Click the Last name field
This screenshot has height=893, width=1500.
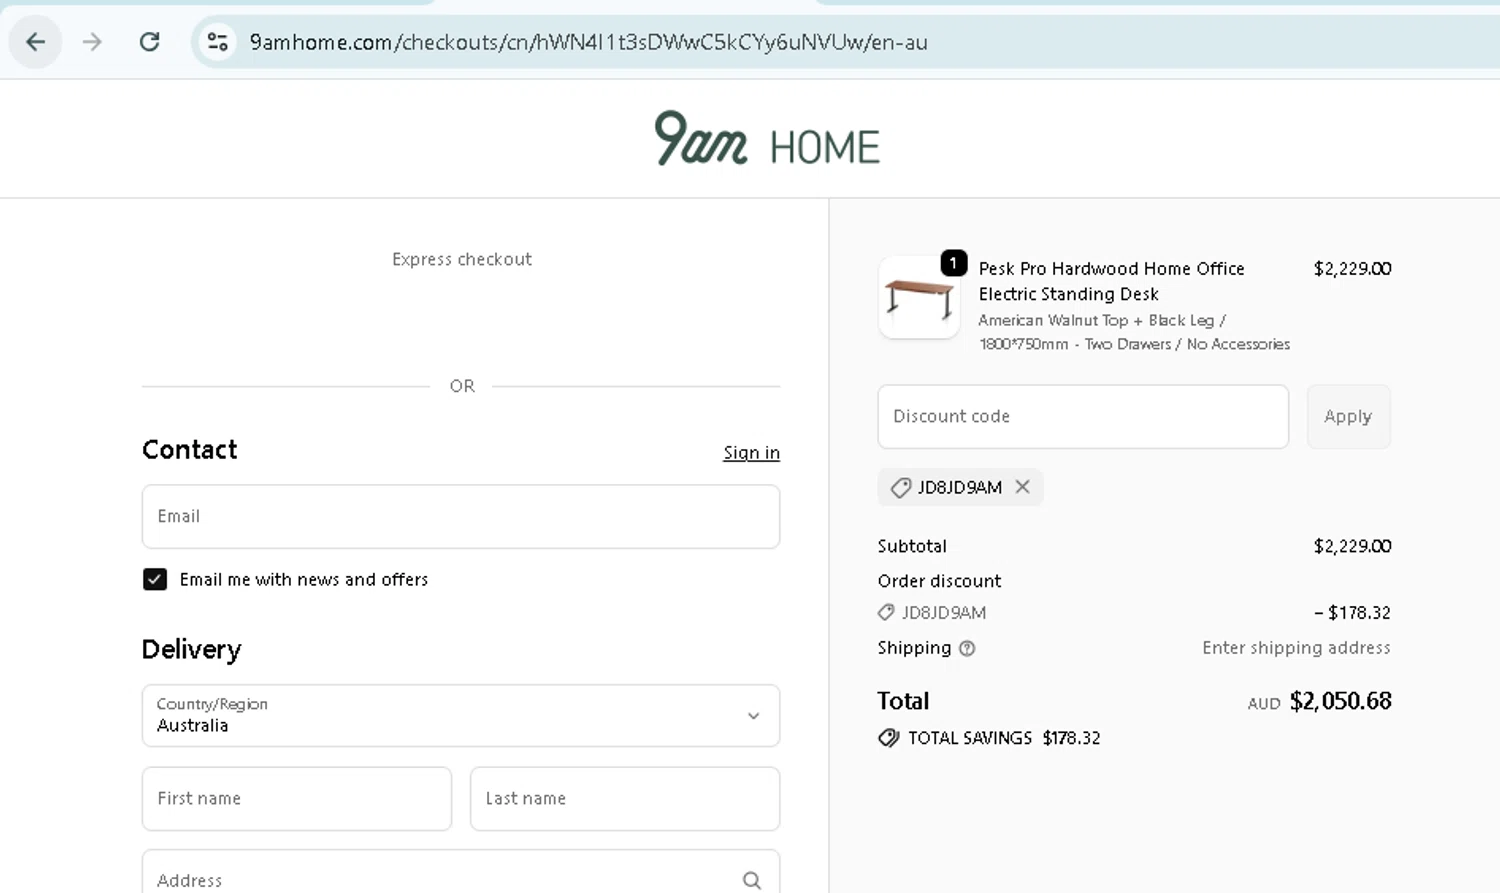625,799
